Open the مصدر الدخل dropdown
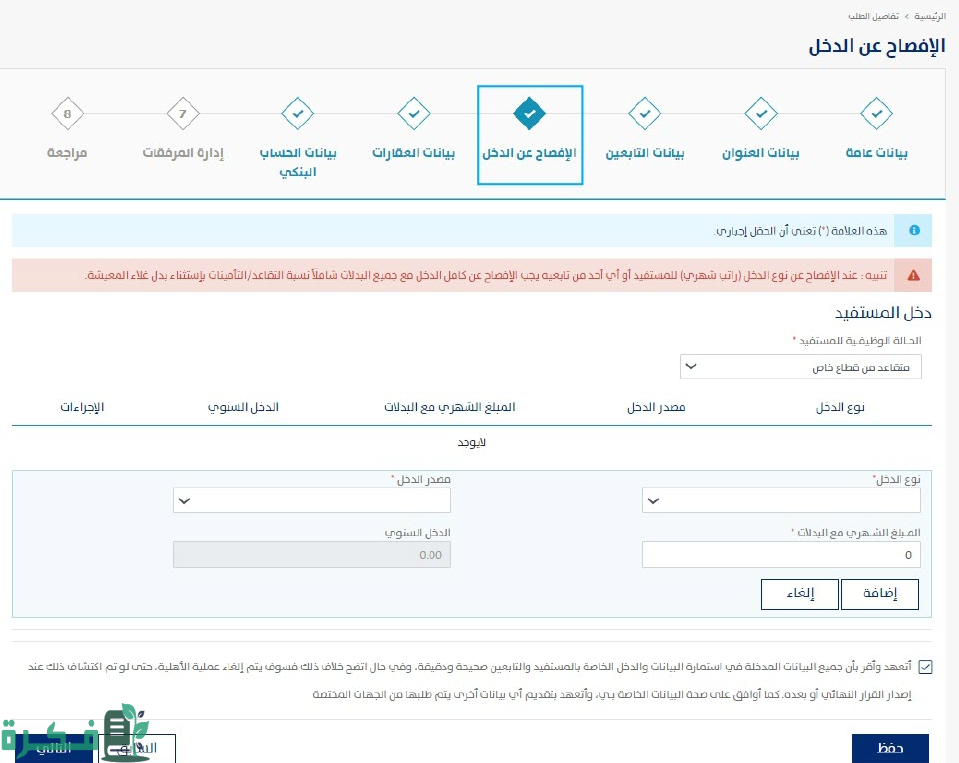 312,501
